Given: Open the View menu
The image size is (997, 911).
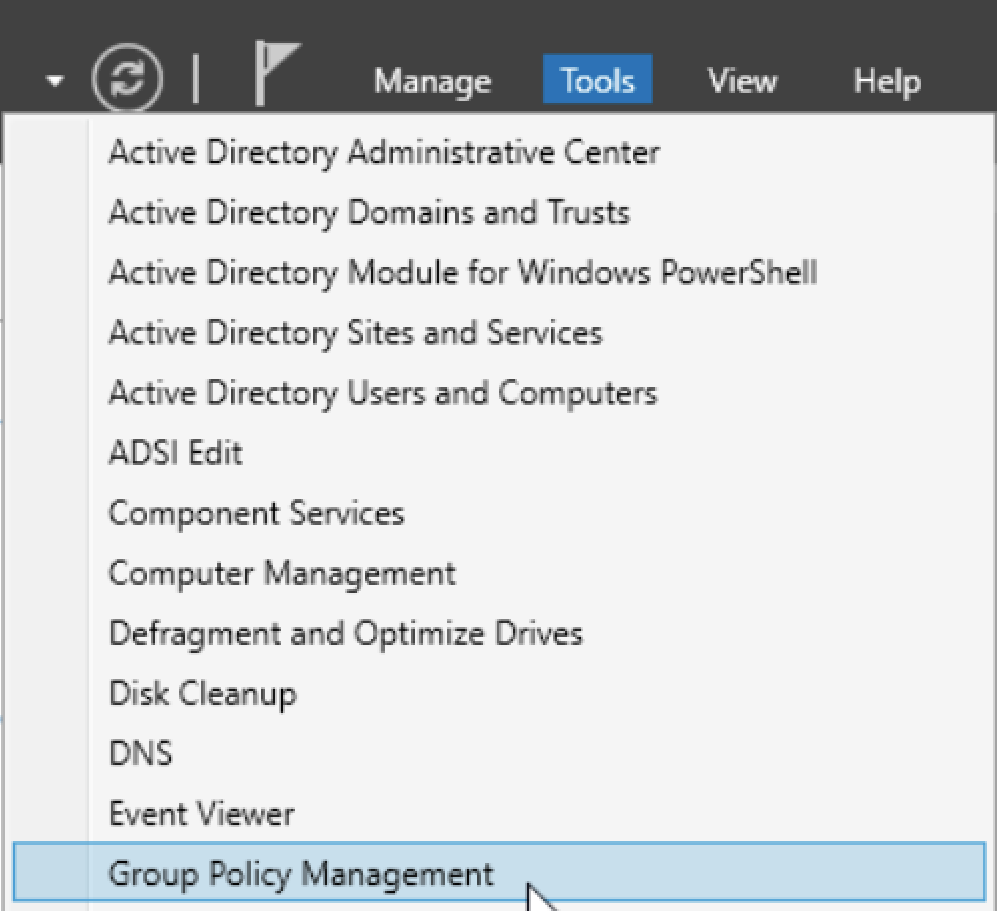Looking at the screenshot, I should (742, 81).
